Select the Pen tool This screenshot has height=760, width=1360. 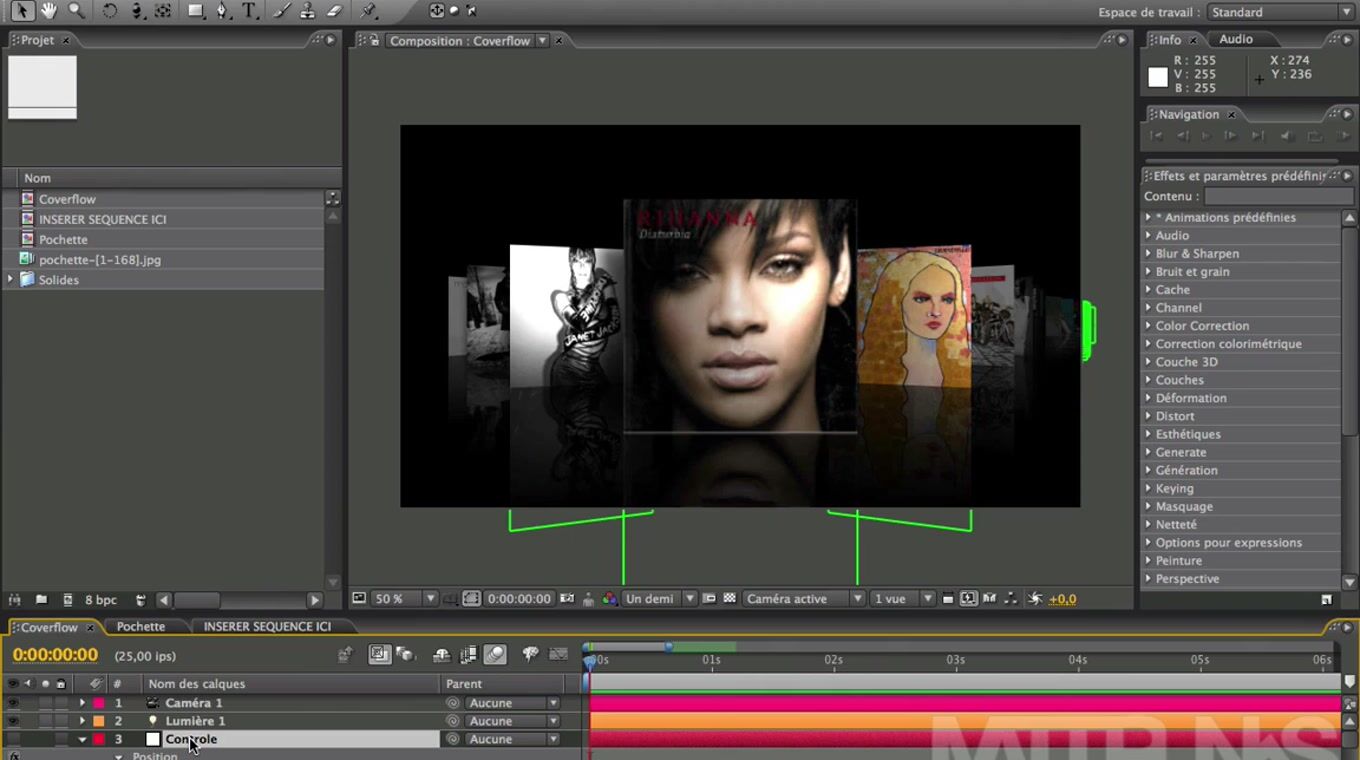pyautogui.click(x=222, y=11)
